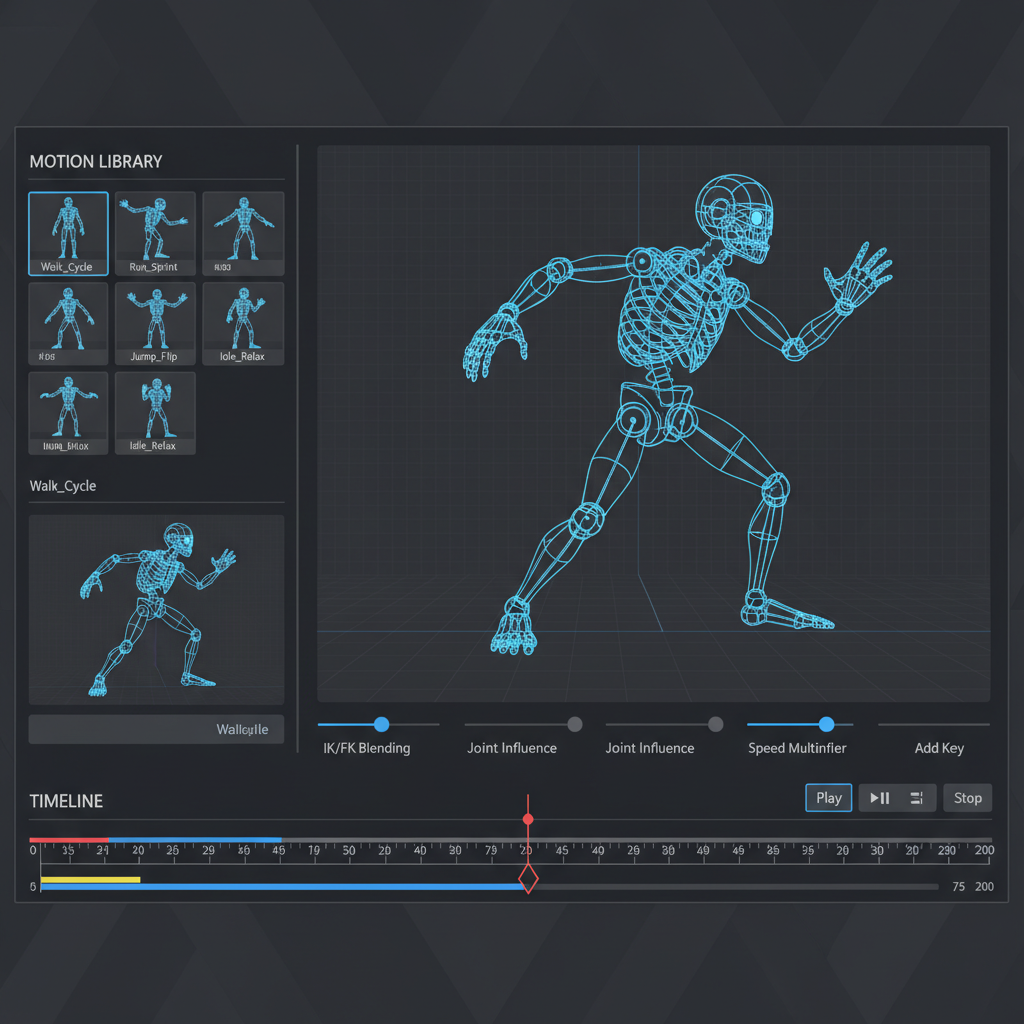Select the Jump_Flip motion preset
This screenshot has height=1024, width=1024.
(155, 322)
